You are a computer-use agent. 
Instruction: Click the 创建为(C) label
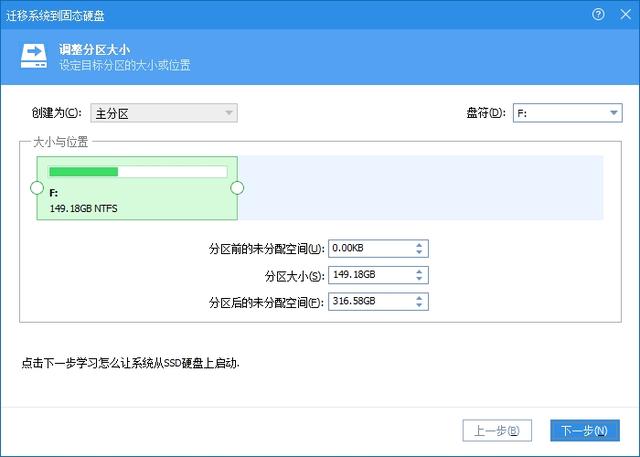point(57,113)
